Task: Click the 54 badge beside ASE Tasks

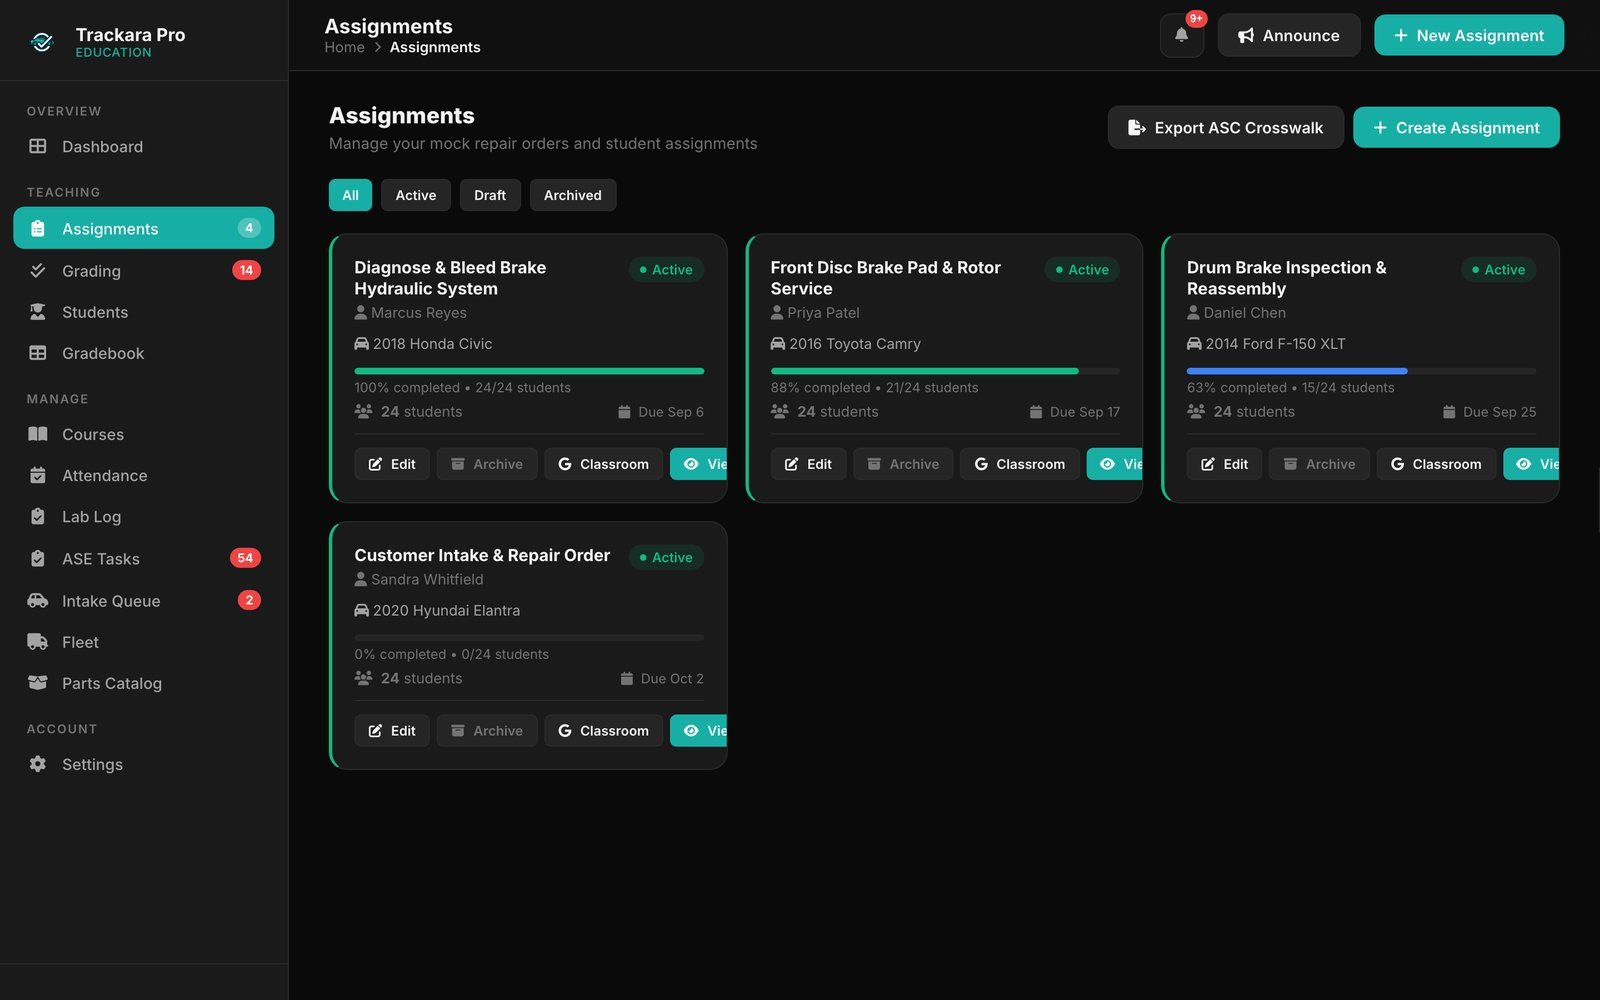Action: tap(245, 558)
